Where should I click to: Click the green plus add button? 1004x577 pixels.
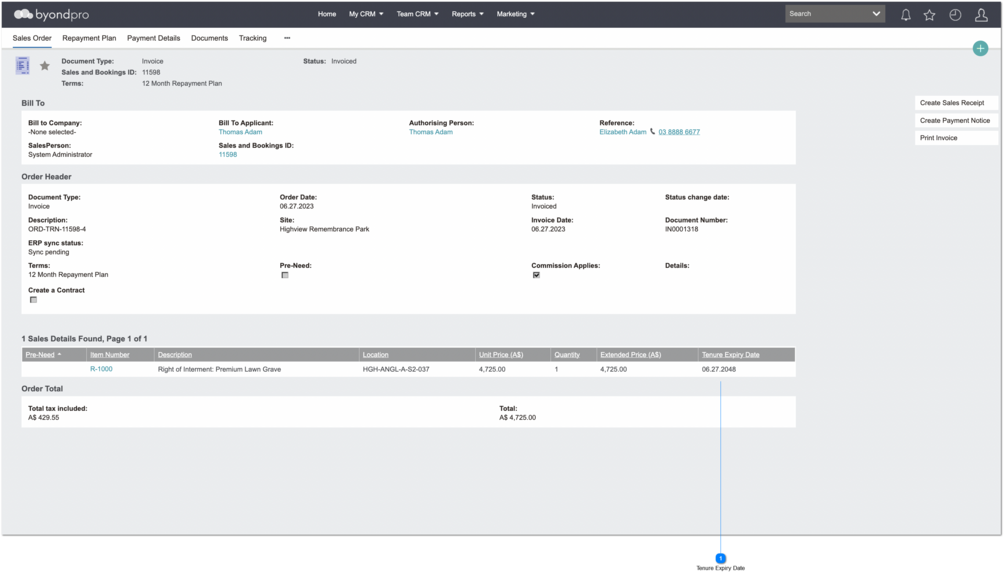tap(980, 49)
